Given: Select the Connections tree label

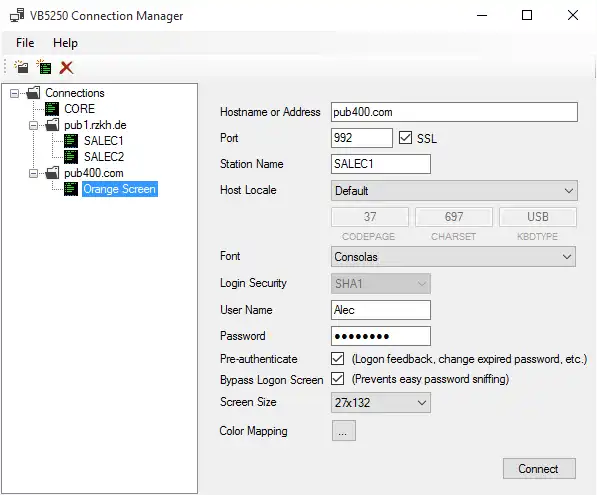Looking at the screenshot, I should 75,93.
